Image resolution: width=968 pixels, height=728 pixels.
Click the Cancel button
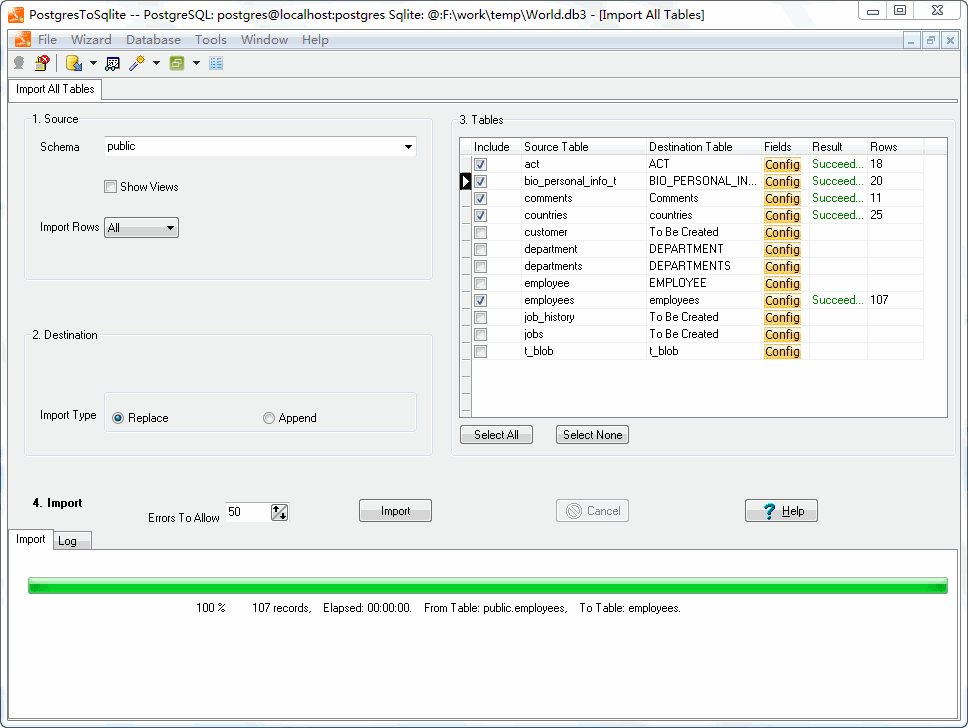tap(593, 511)
